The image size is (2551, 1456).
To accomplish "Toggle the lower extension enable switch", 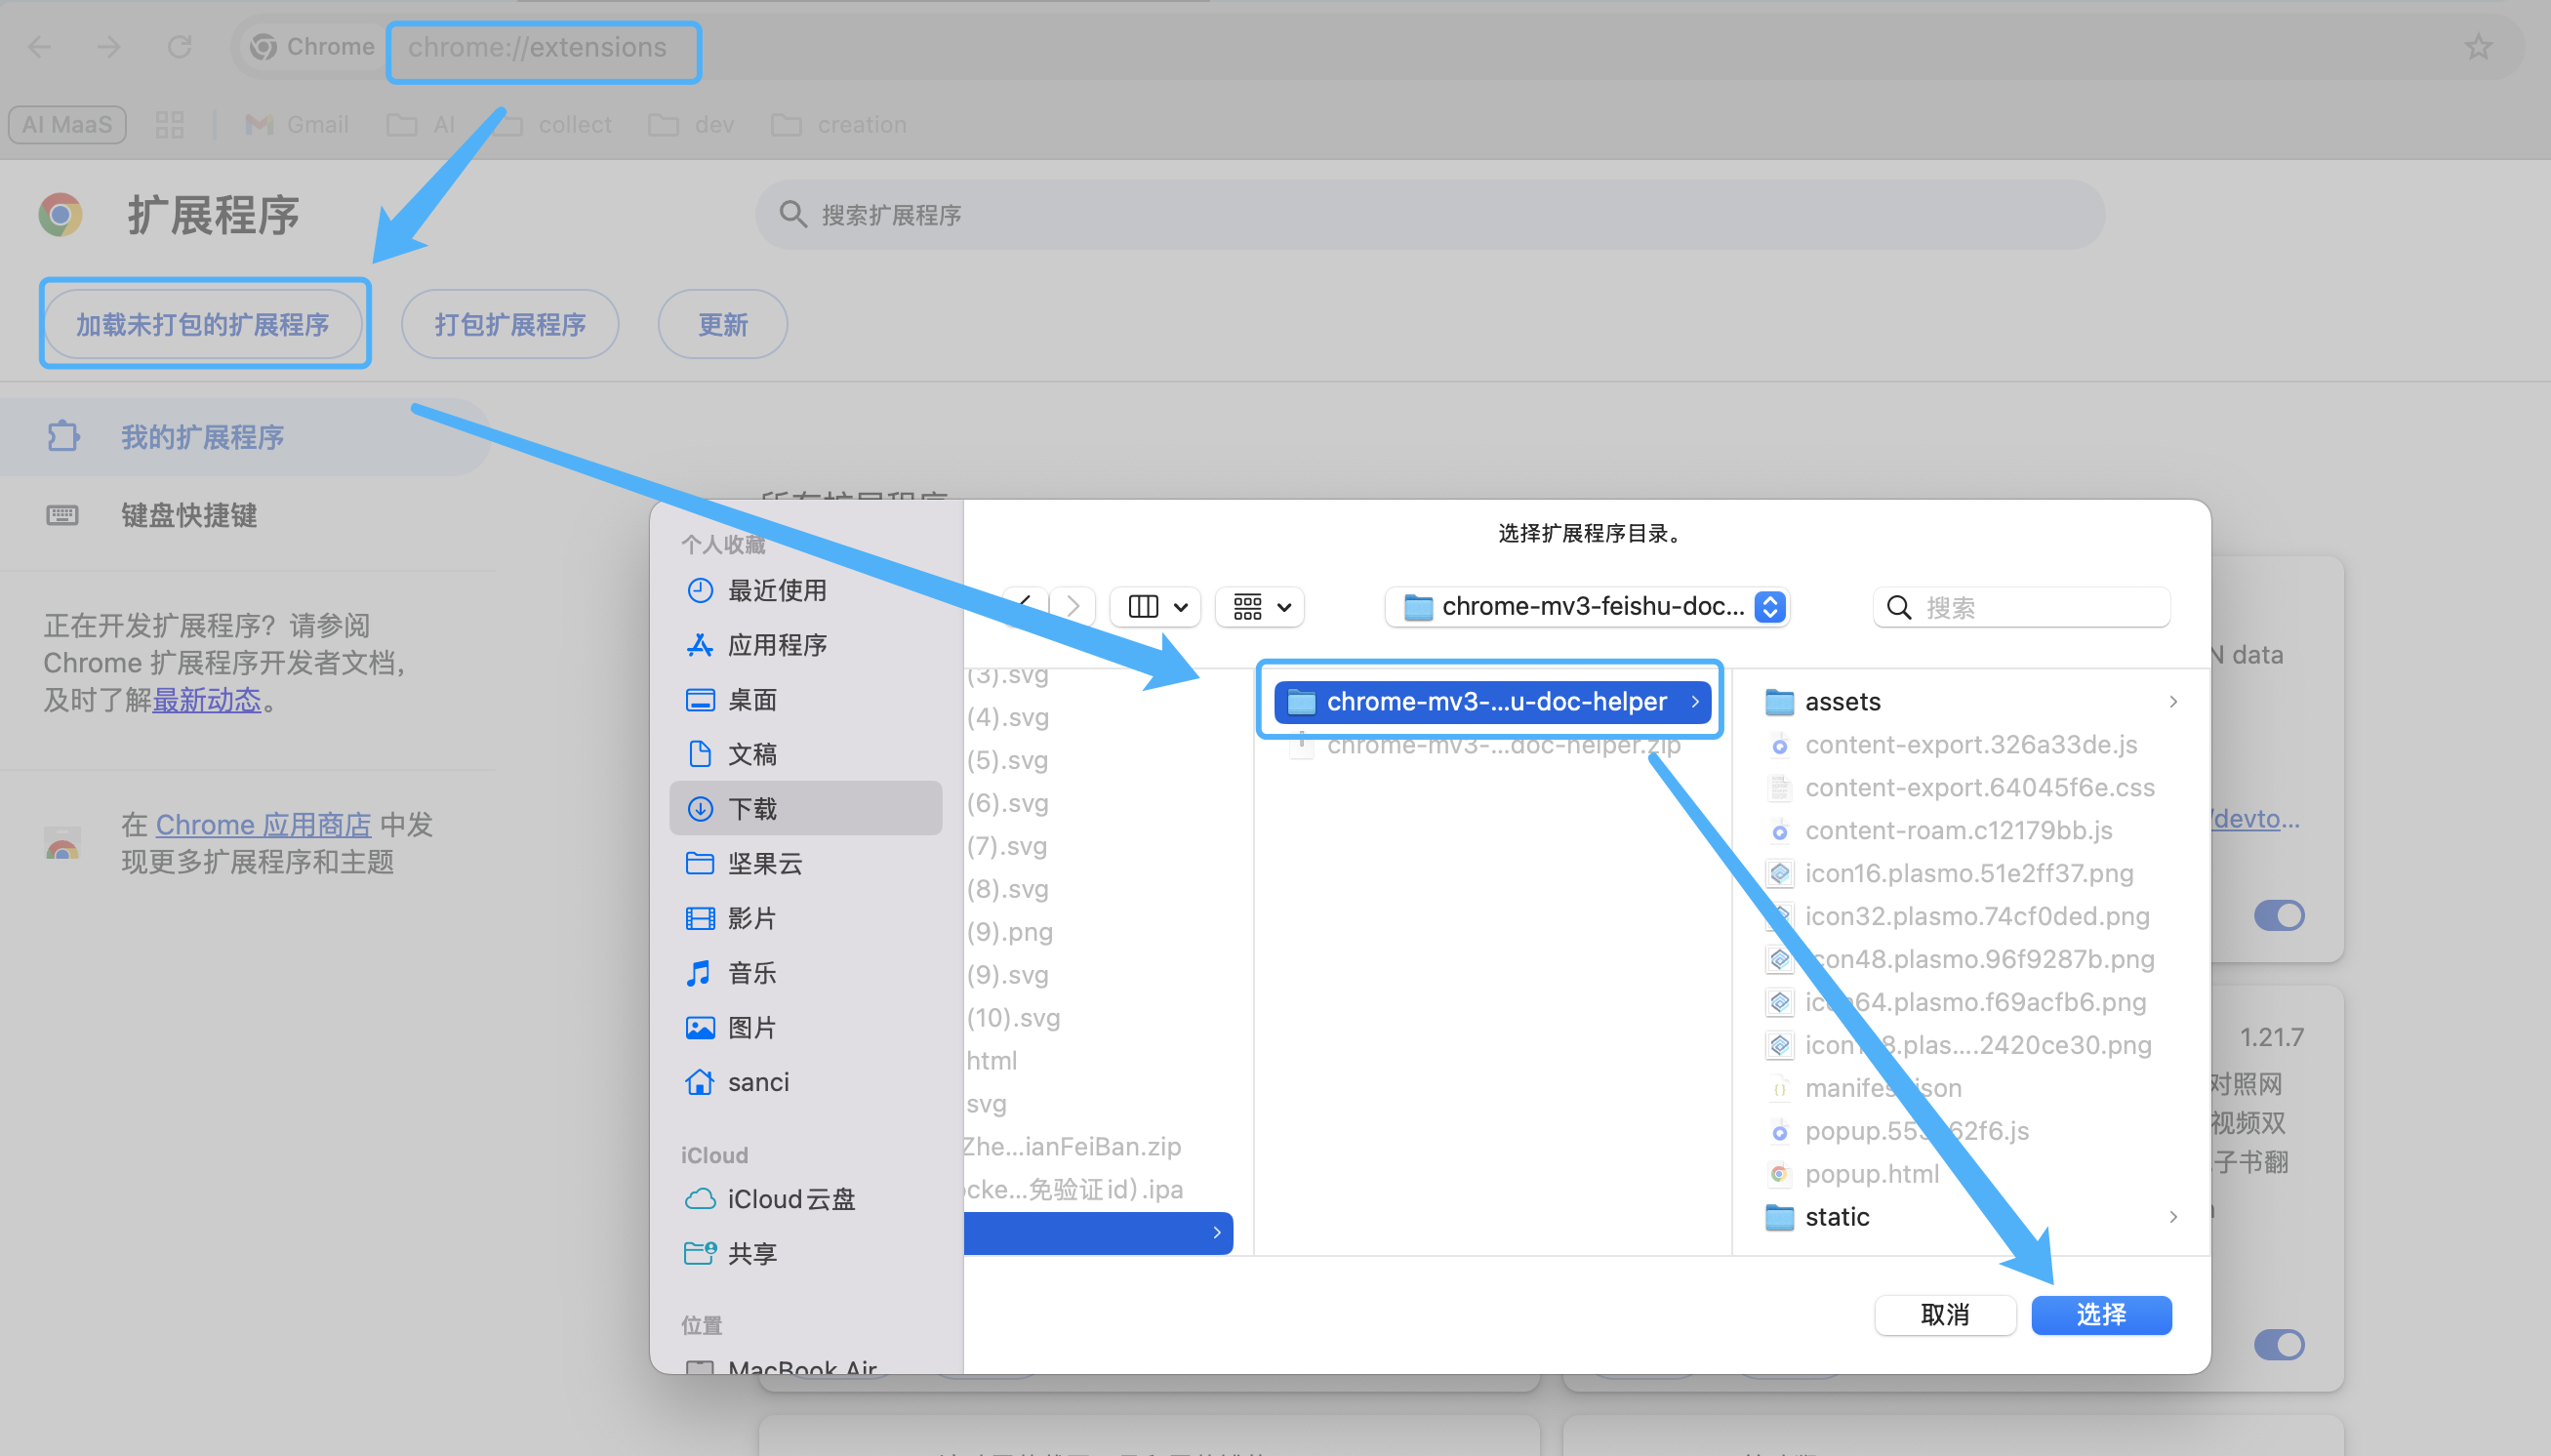I will [2279, 1344].
